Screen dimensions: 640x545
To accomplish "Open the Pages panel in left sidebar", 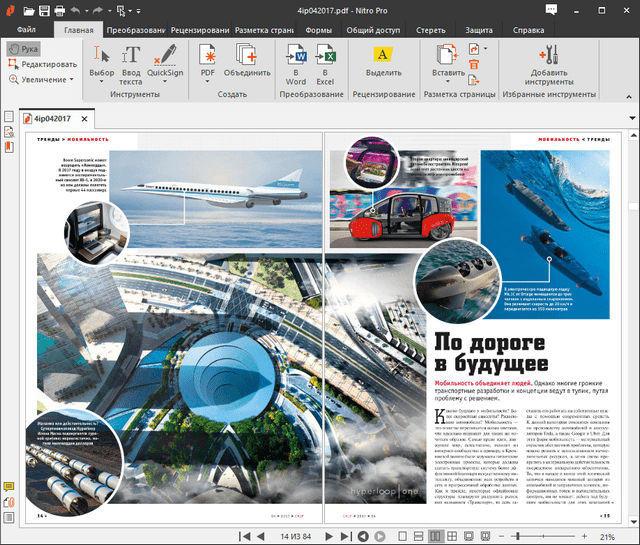I will pos(9,118).
